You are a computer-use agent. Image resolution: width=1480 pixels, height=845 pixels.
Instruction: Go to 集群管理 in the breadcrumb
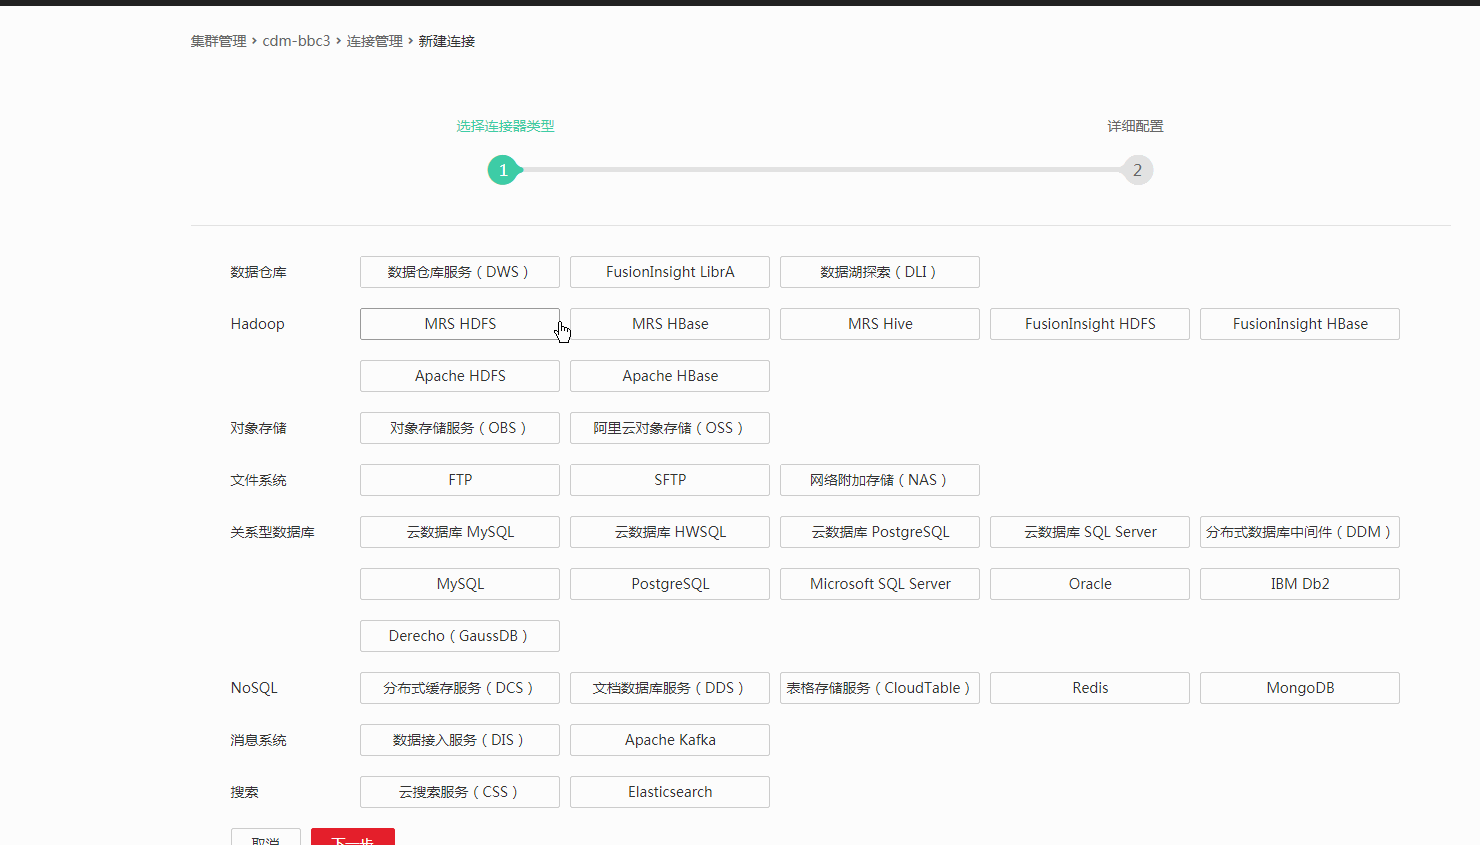(219, 41)
